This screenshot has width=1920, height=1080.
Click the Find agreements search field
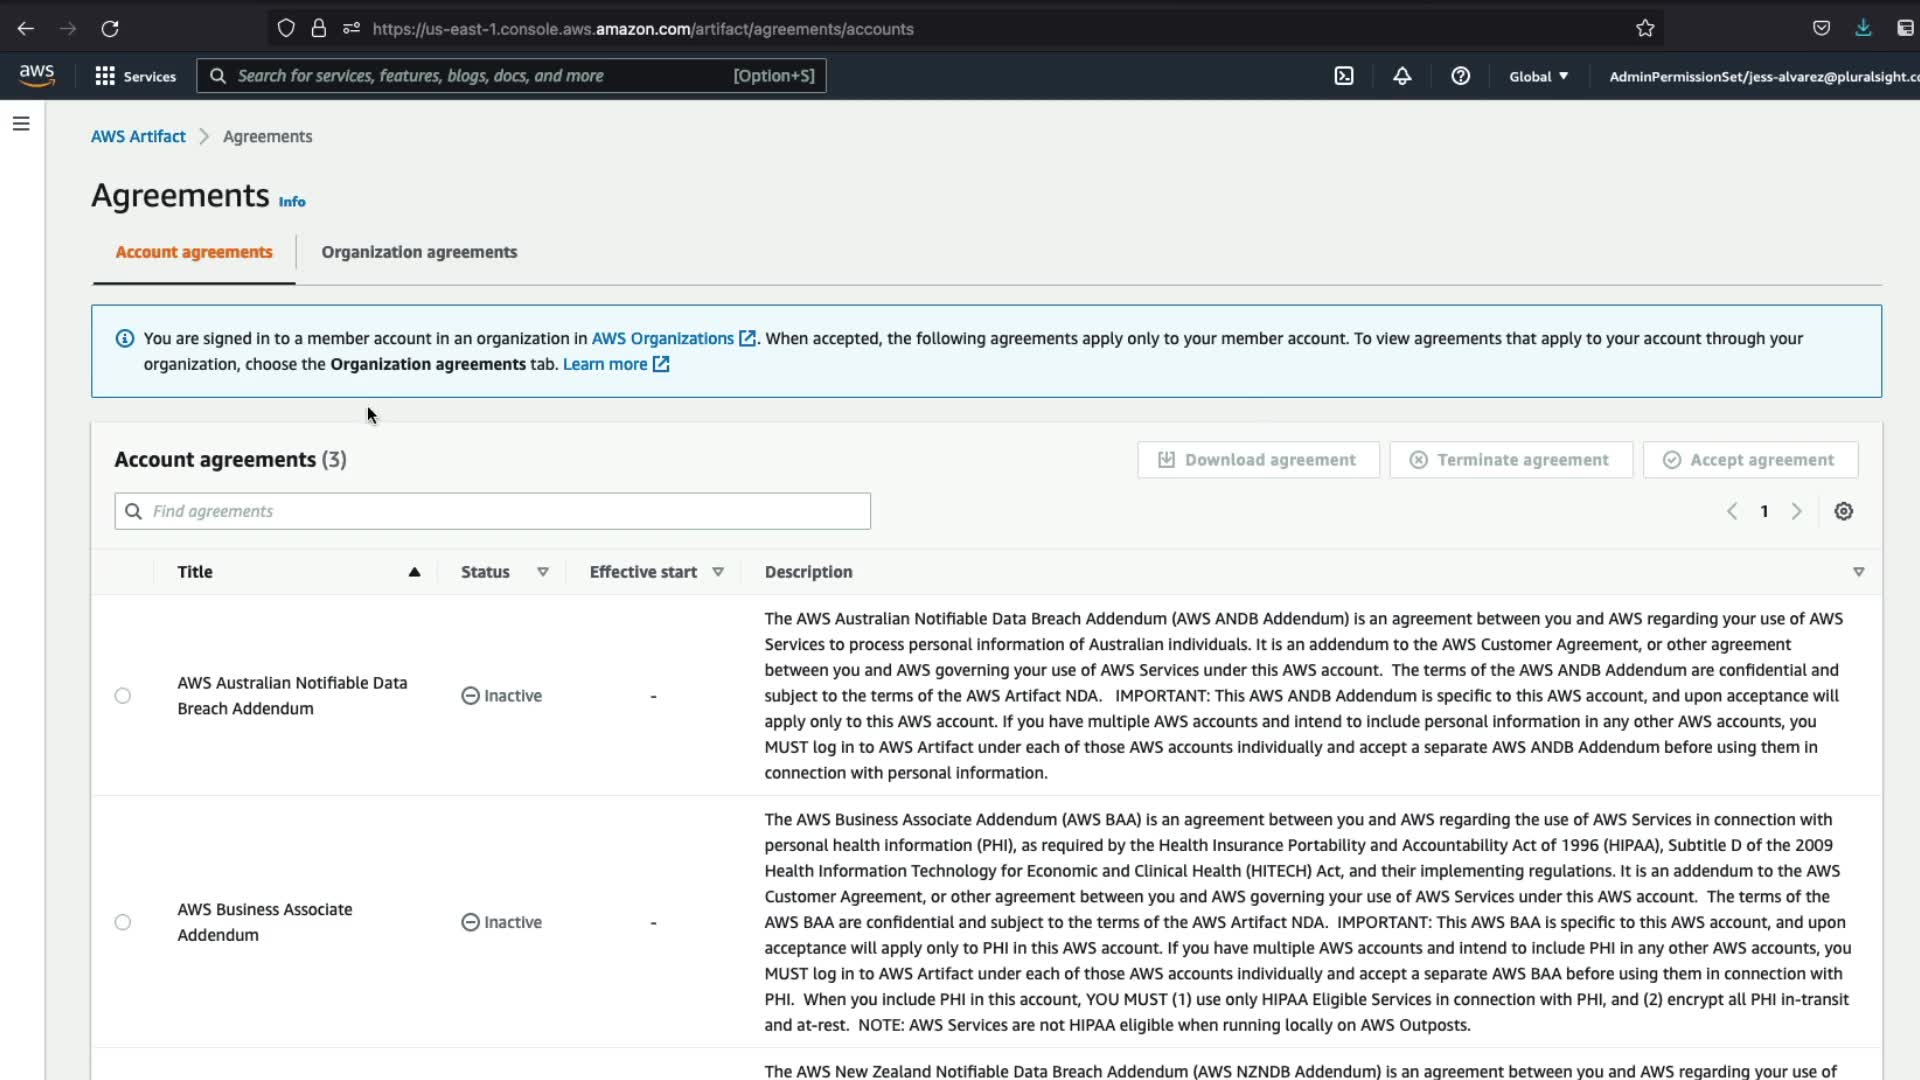(x=492, y=511)
